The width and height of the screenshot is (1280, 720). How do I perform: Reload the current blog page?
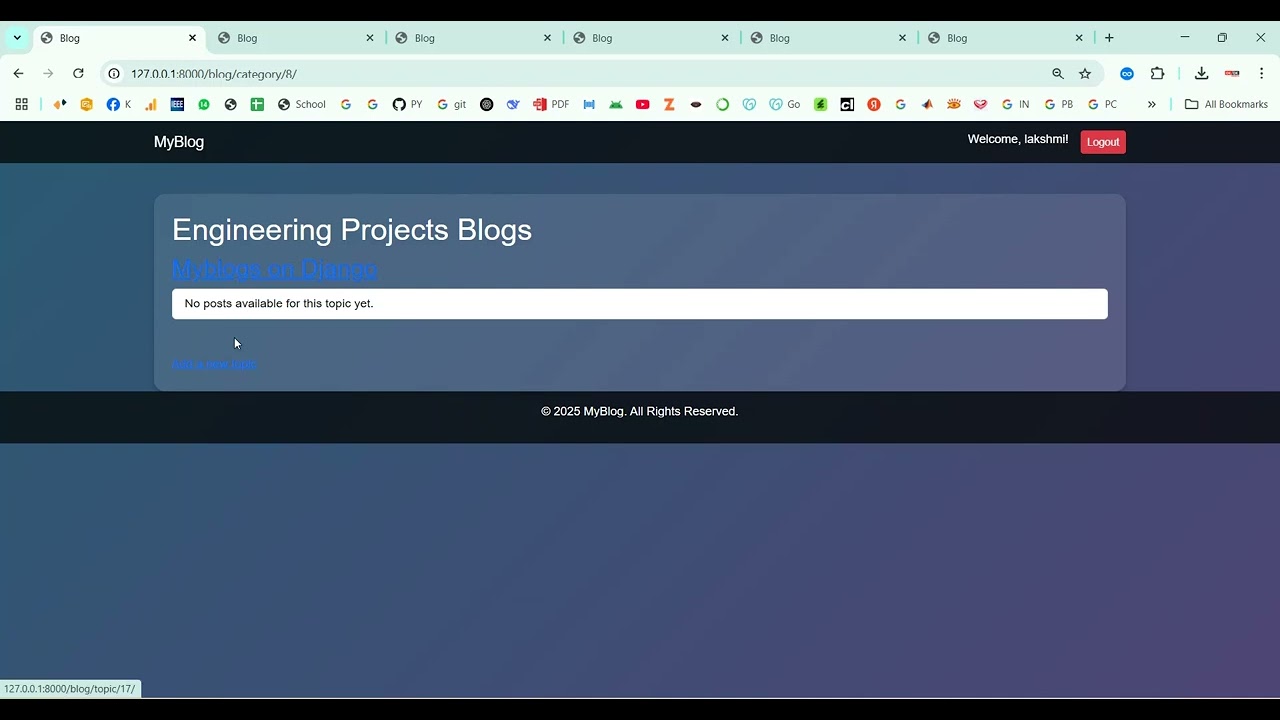[78, 73]
